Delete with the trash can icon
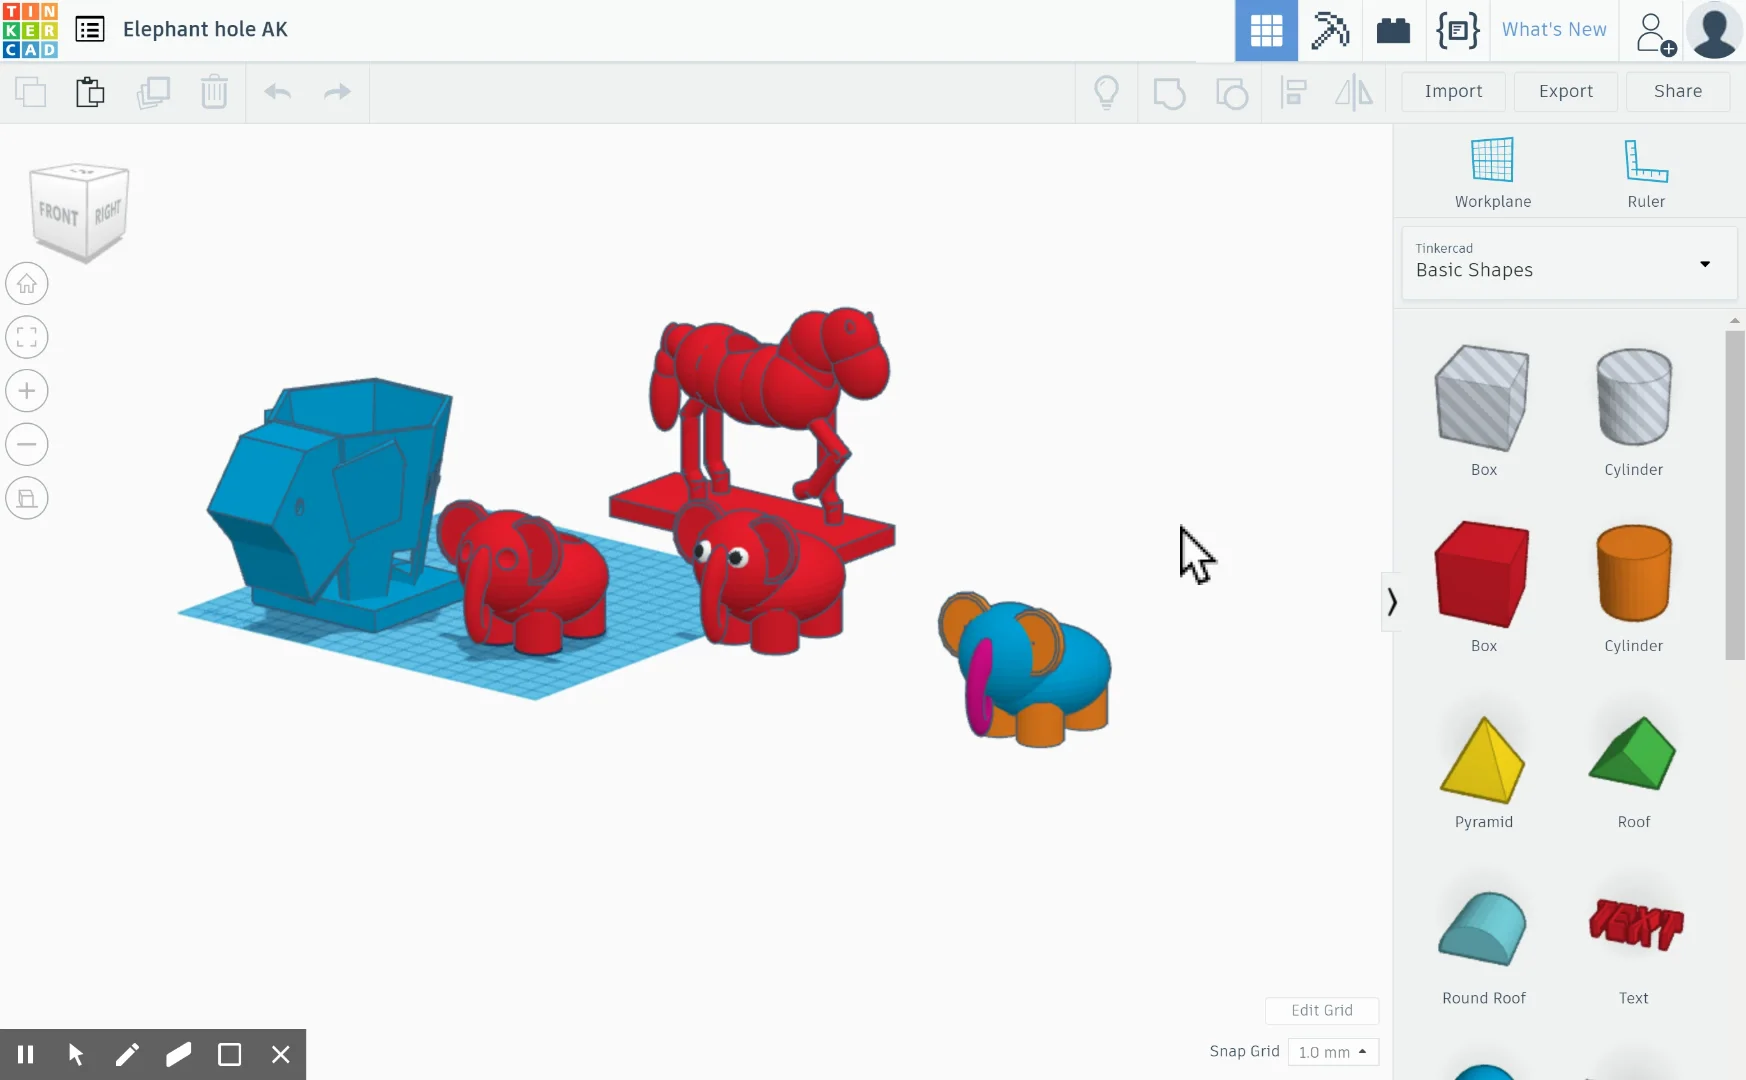The width and height of the screenshot is (1746, 1080). 214,92
